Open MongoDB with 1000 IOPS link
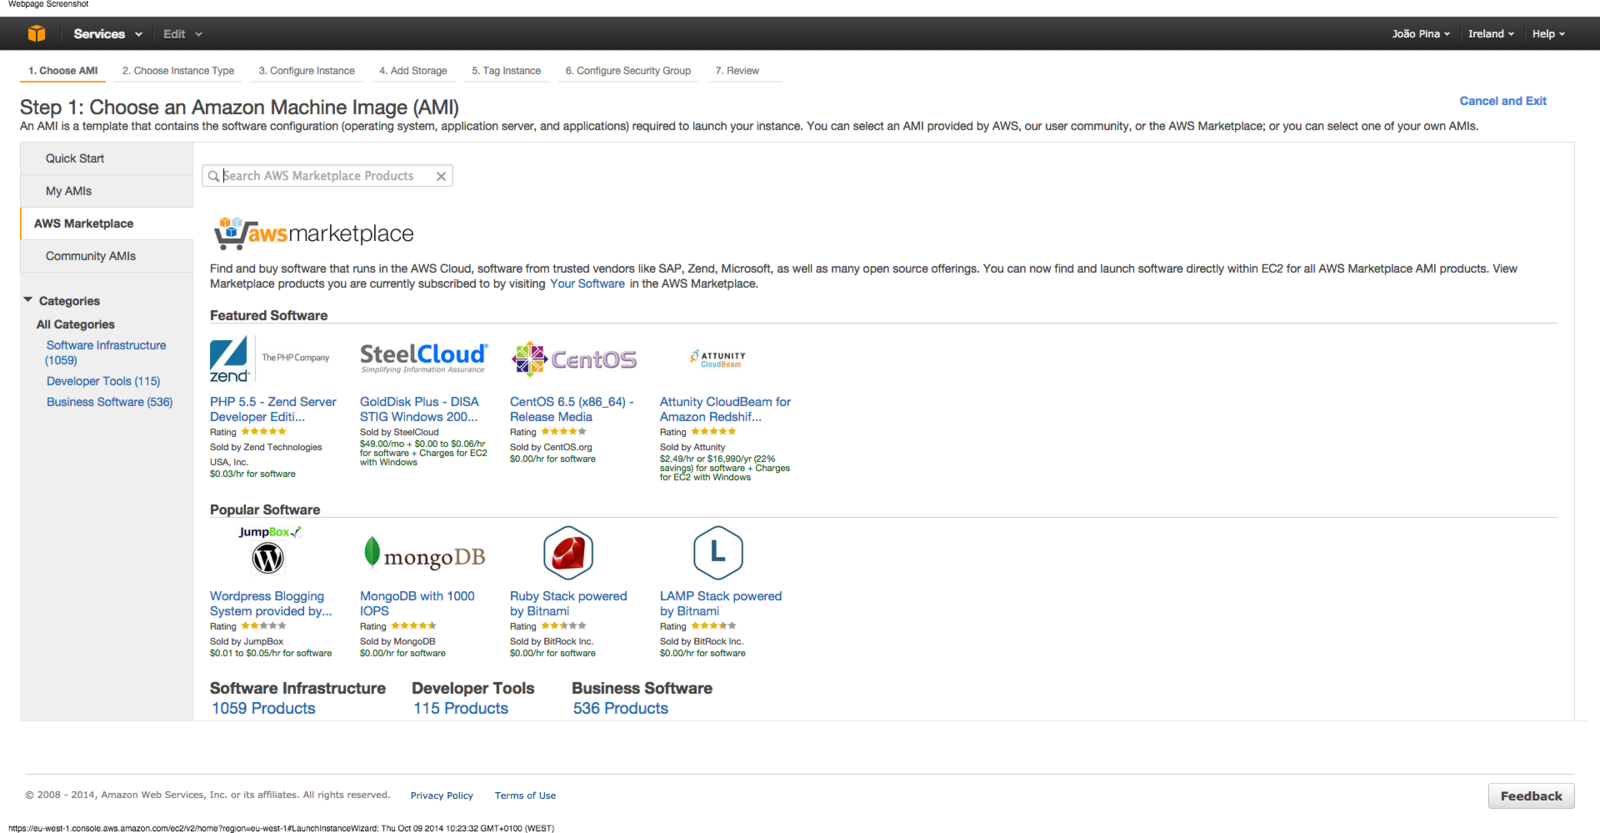1600x833 pixels. coord(417,603)
